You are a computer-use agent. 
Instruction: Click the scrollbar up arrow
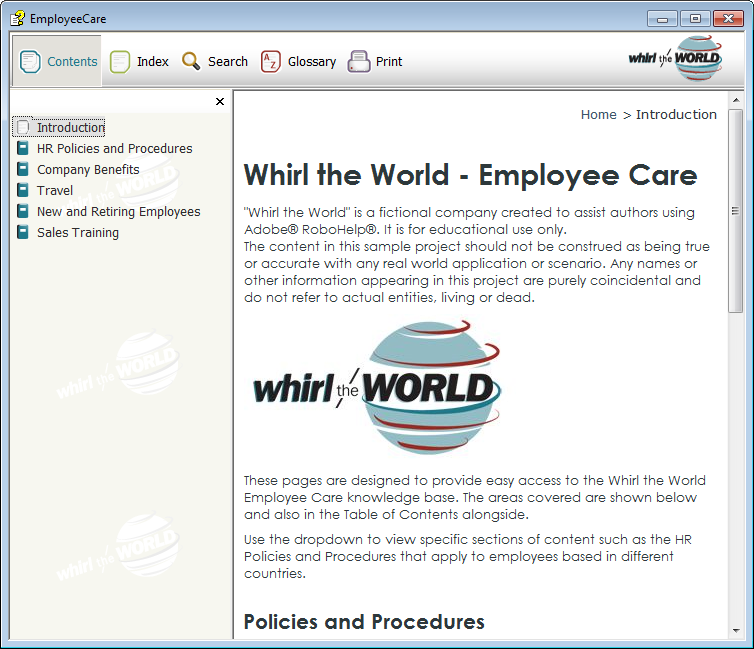[736, 101]
